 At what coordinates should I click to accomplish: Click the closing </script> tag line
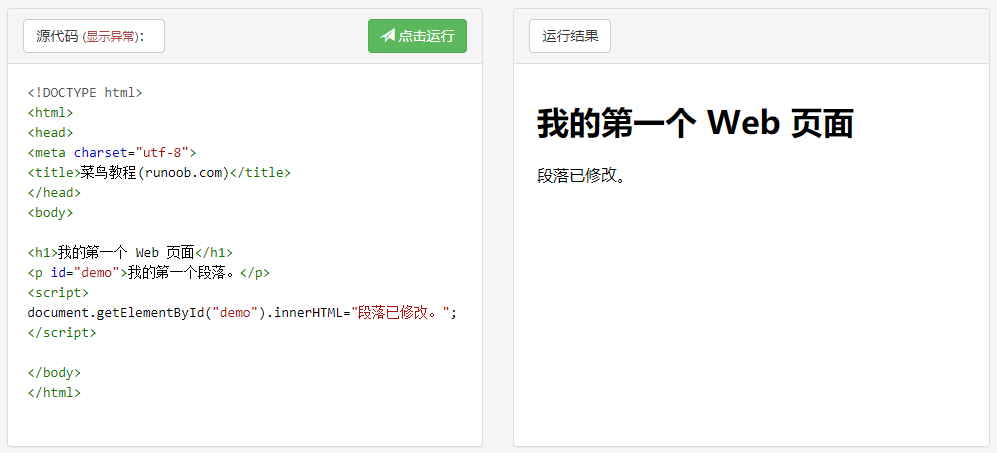62,332
